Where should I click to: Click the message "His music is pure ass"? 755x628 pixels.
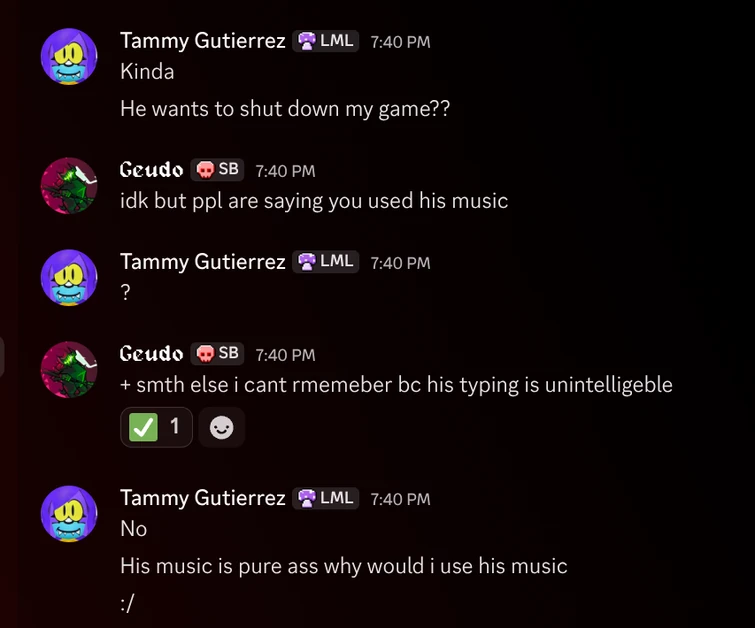pyautogui.click(x=343, y=566)
